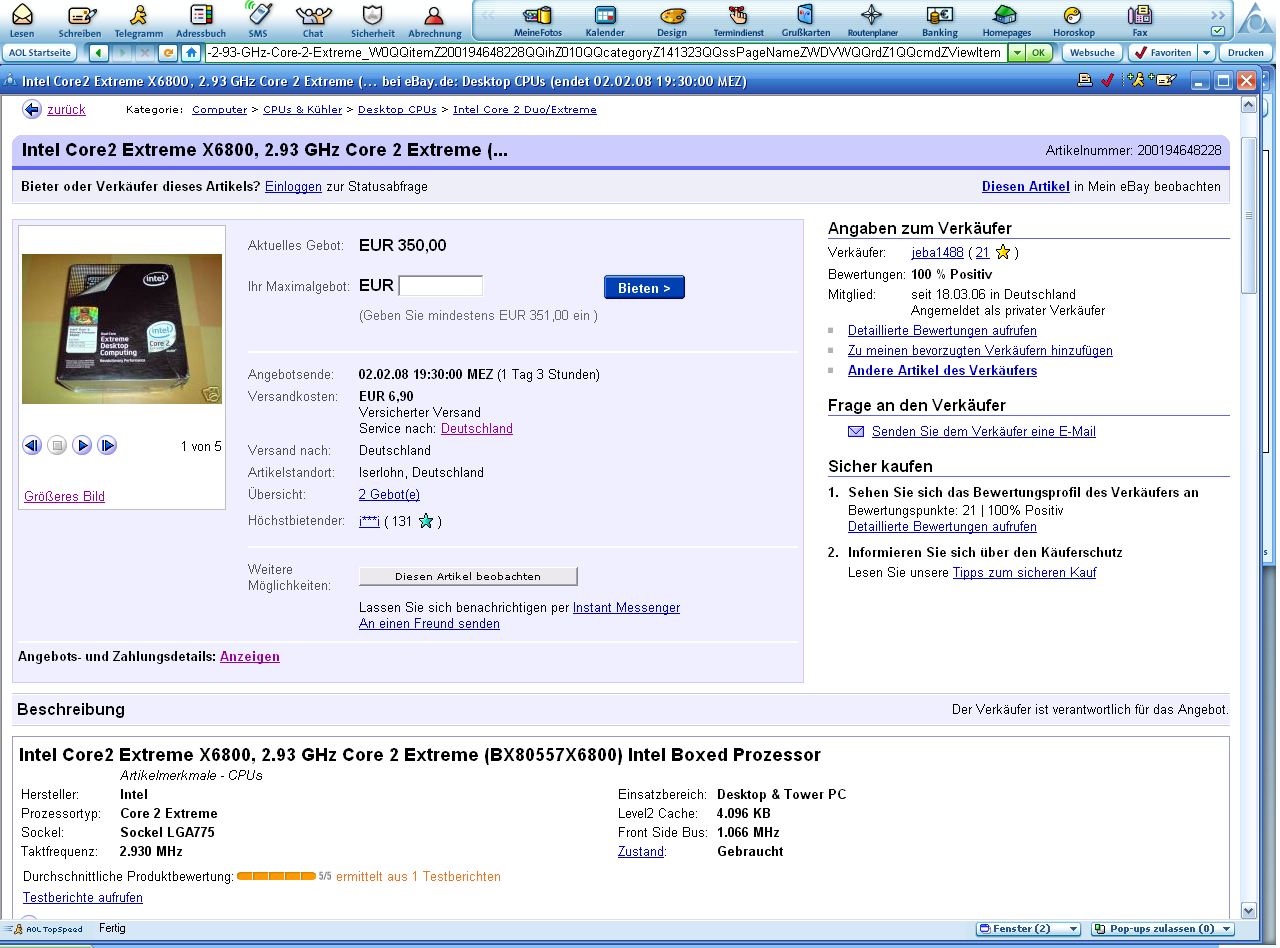Add buddy via plus-person icon in title bar
Screen dimensions: 1280x948
click(x=1135, y=81)
